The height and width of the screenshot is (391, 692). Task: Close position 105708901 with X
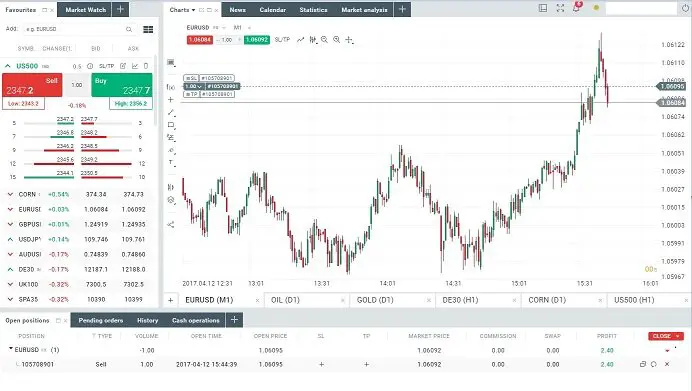coord(667,364)
